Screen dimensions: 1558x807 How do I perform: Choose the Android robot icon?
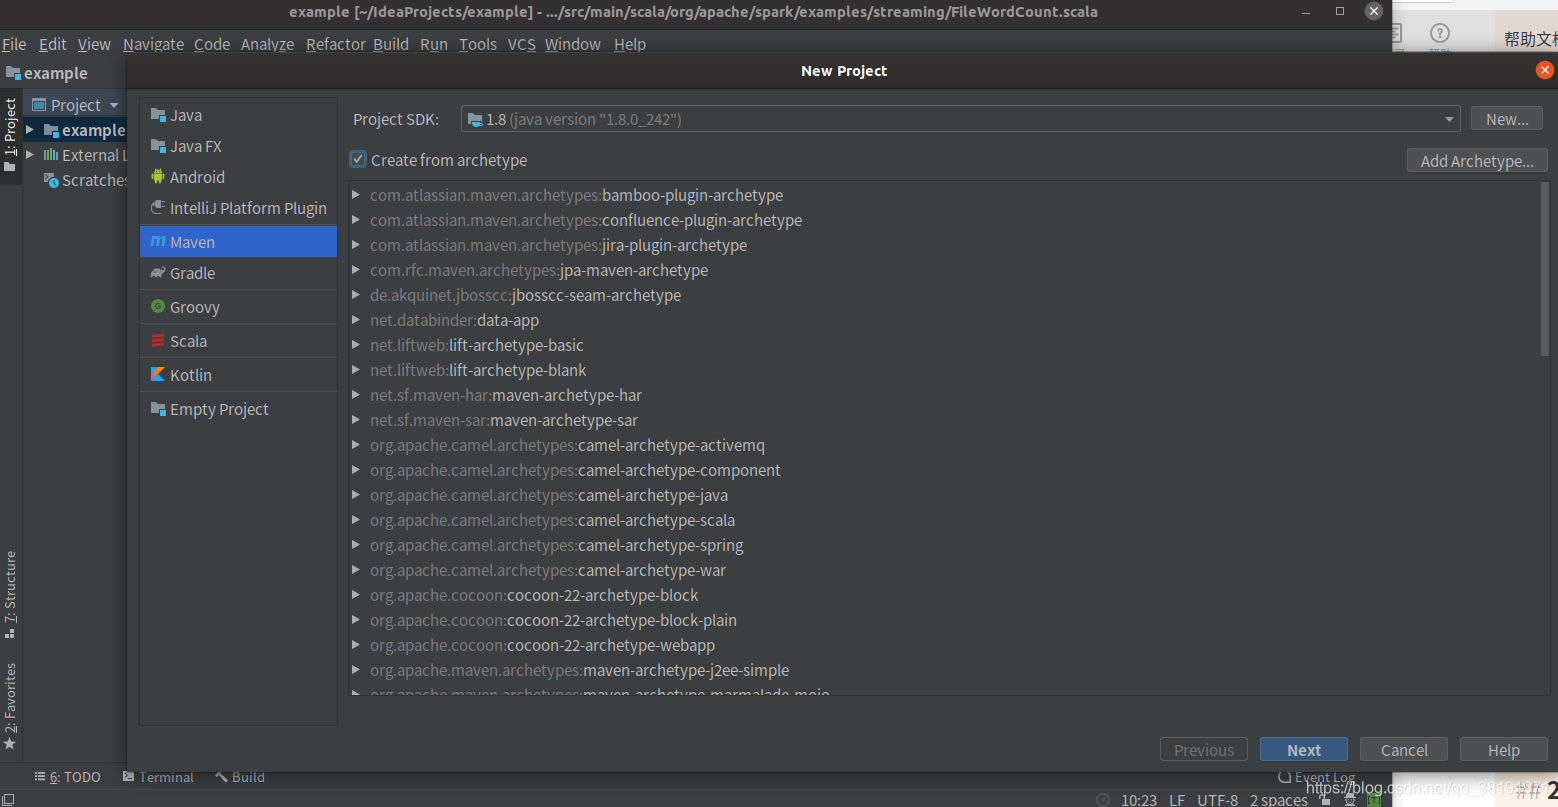[158, 176]
